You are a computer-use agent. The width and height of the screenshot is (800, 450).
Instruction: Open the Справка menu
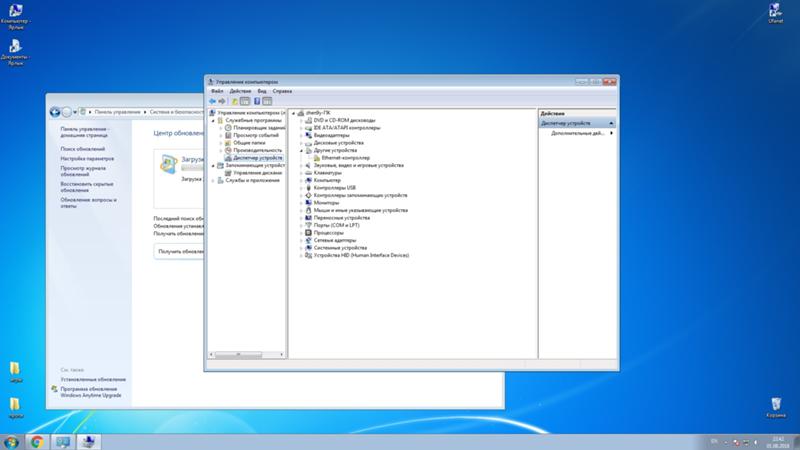point(282,91)
